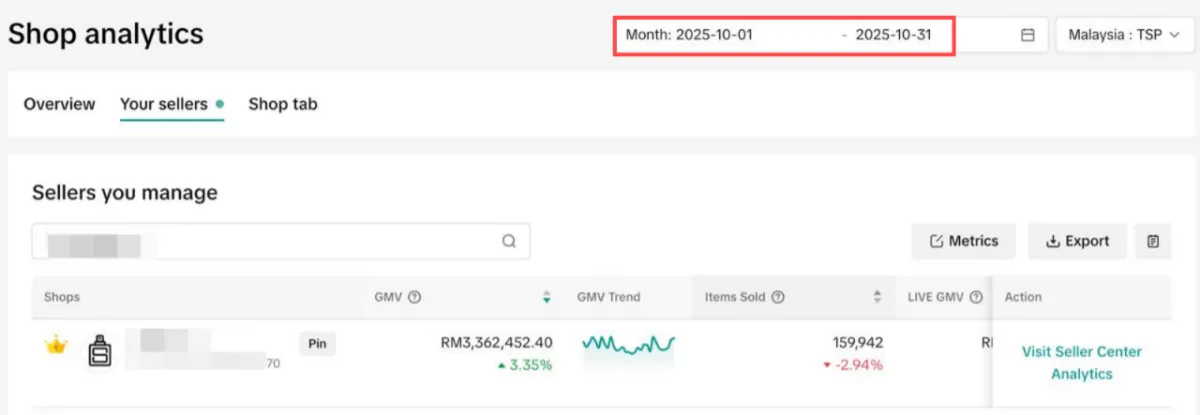The height and width of the screenshot is (415, 1200).
Task: Show the LIVE GMV info icon
Action: [977, 297]
